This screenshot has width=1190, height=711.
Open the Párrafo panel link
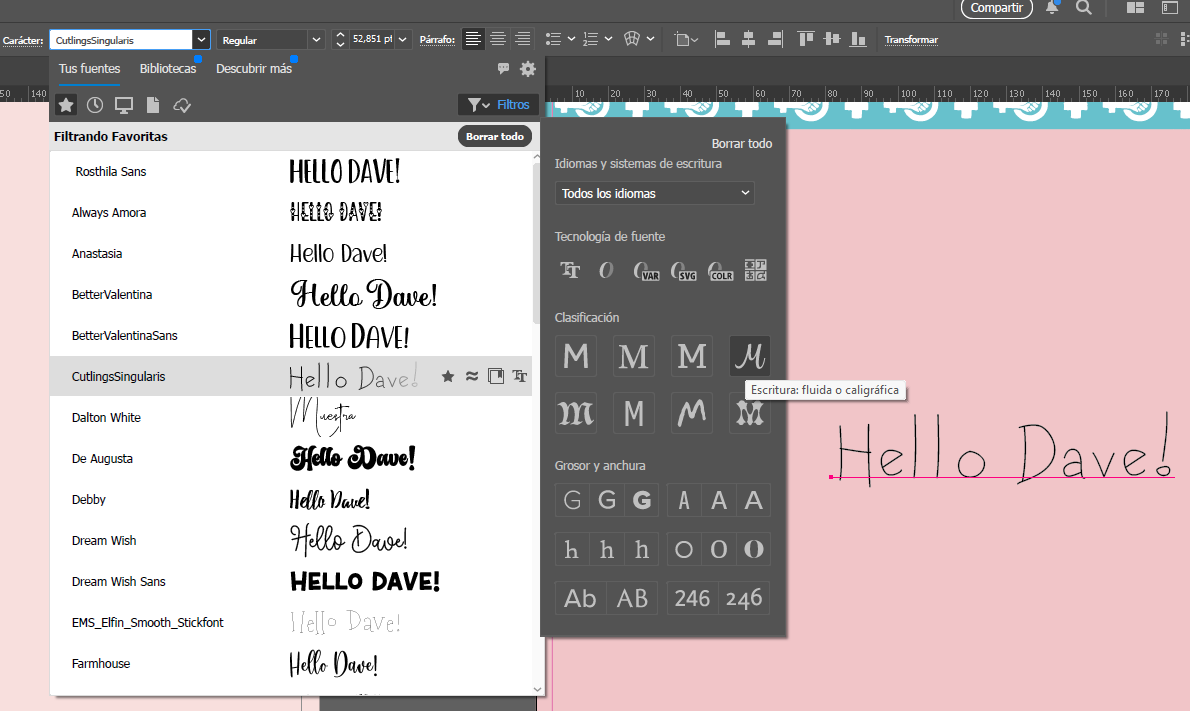point(437,39)
